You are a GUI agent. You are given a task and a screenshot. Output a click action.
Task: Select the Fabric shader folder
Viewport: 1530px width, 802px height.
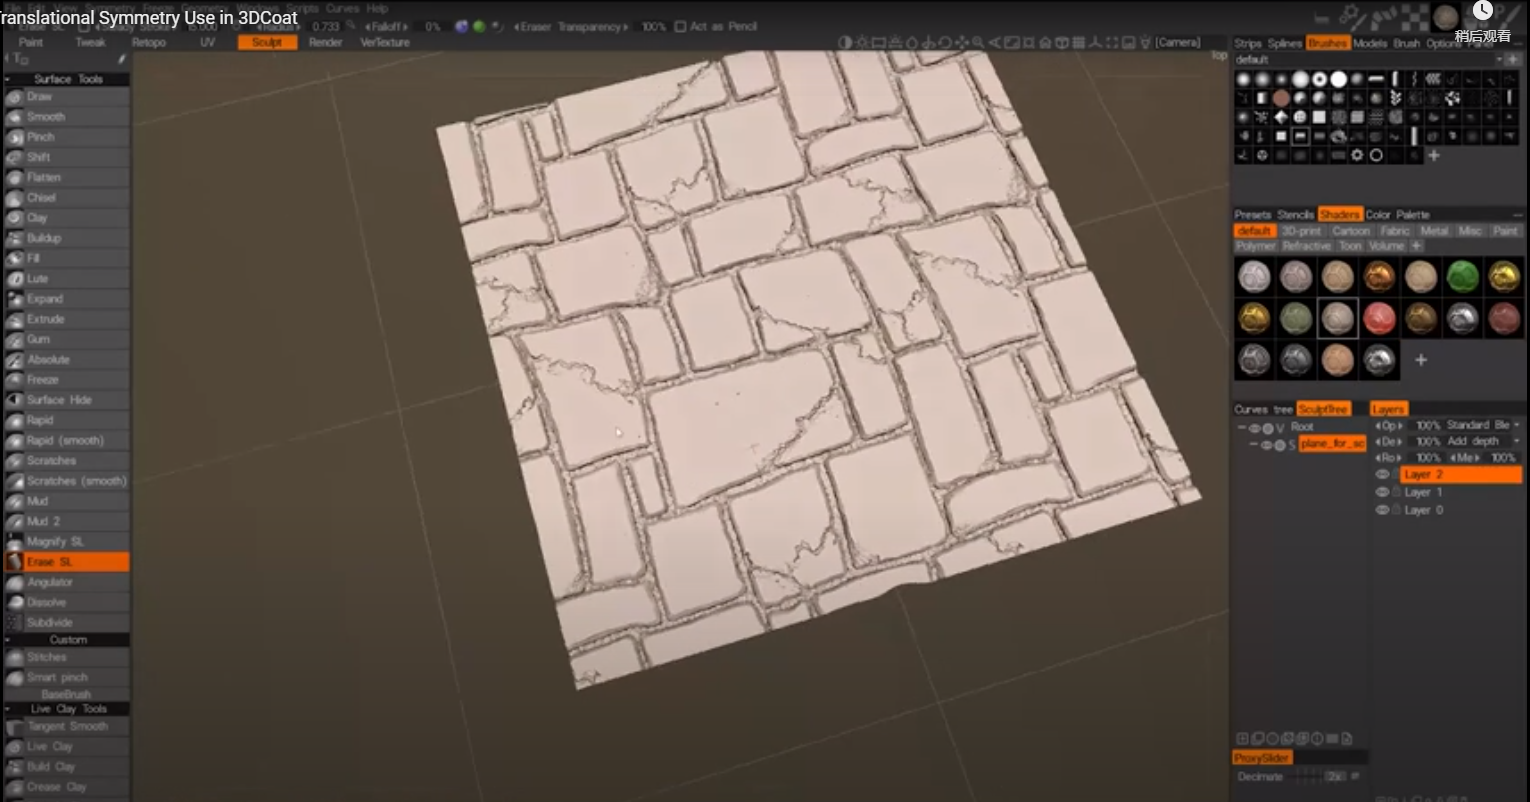point(1394,231)
